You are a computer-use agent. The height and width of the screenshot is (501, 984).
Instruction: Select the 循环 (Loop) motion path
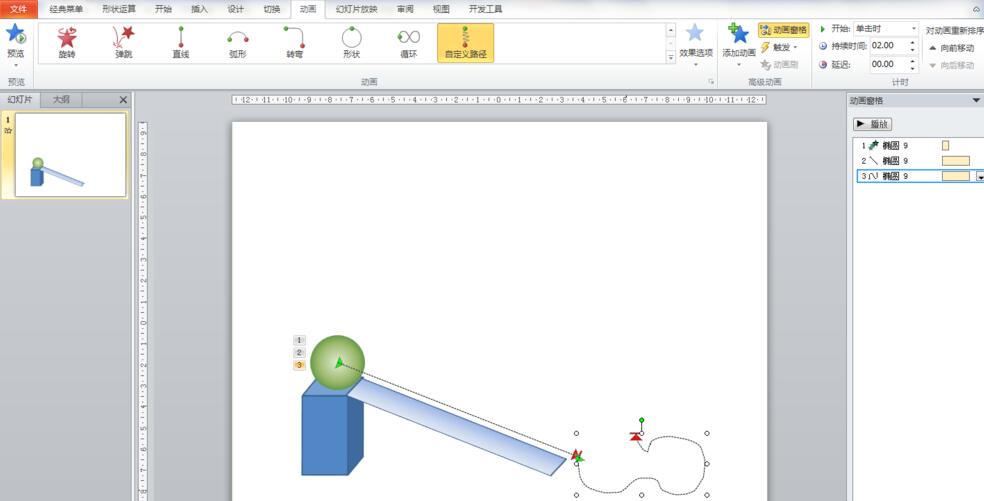coord(408,42)
